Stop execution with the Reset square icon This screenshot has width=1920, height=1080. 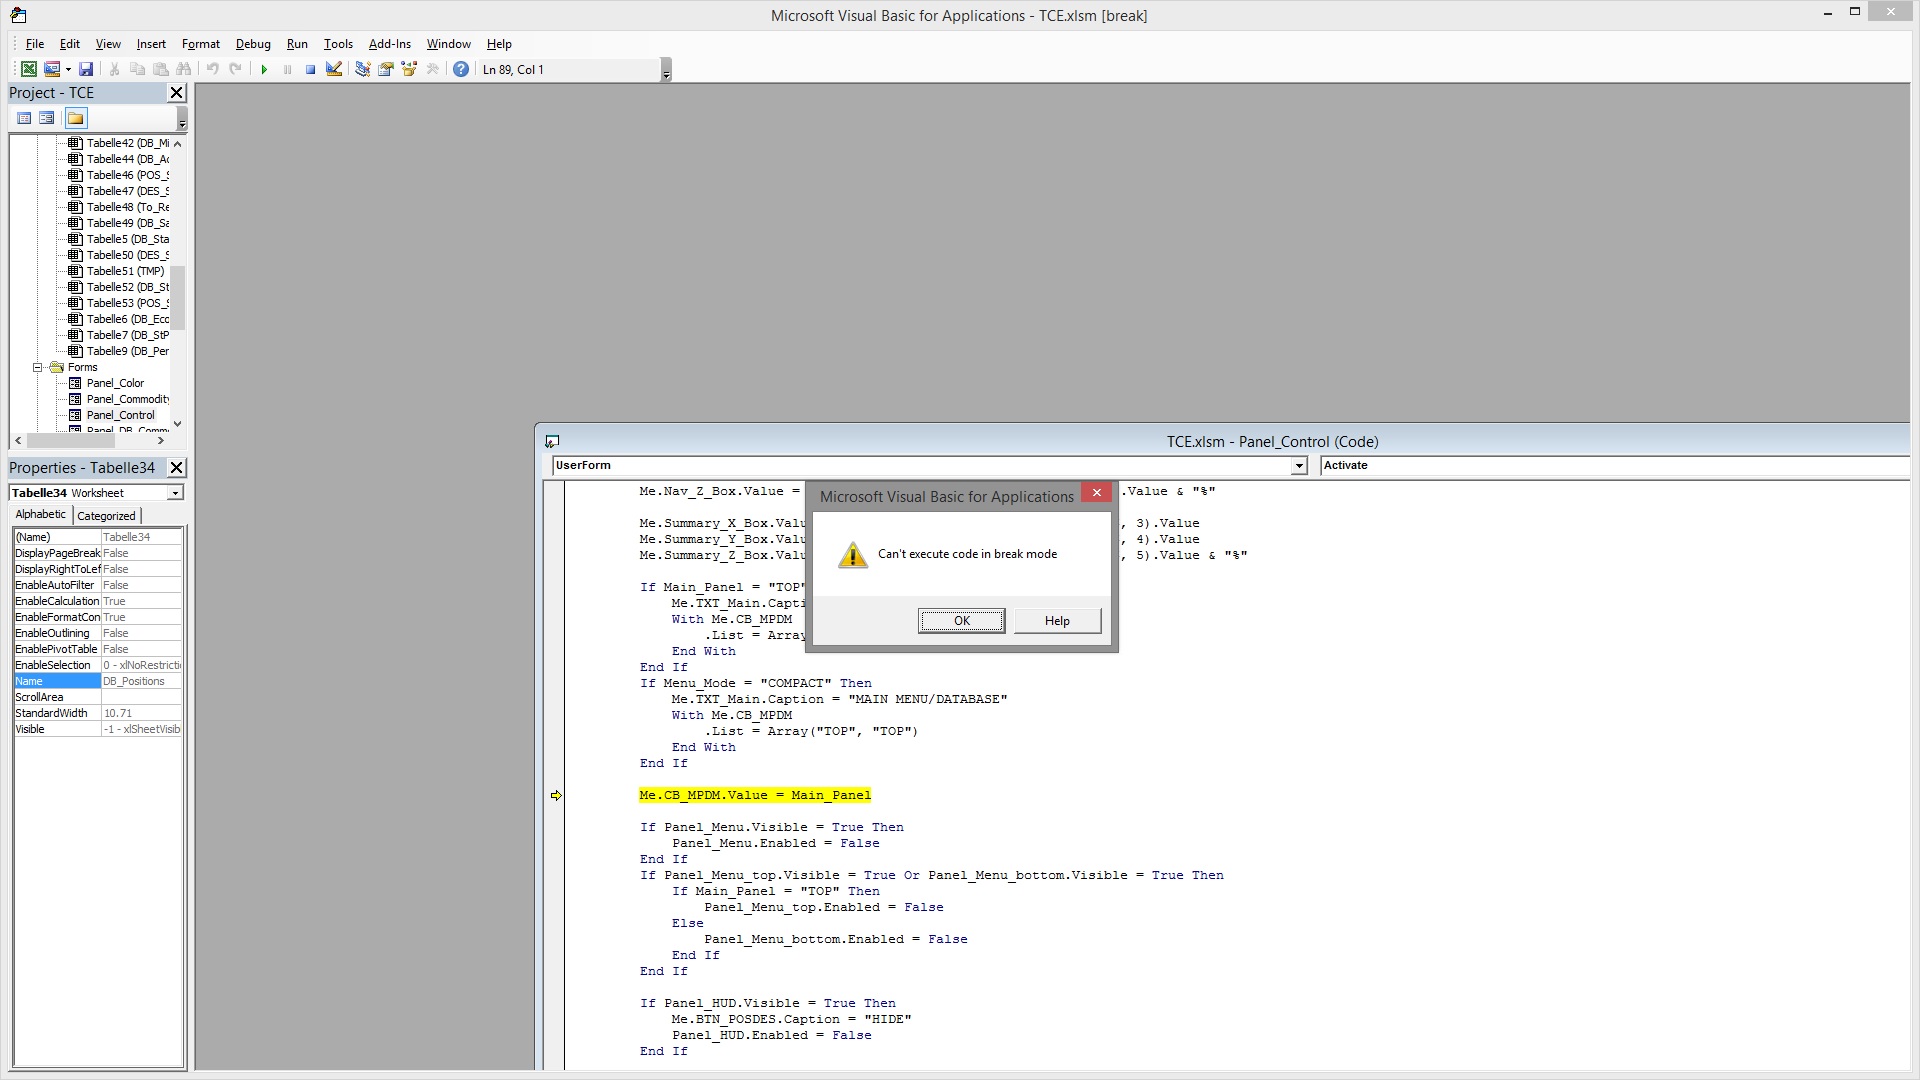point(310,69)
